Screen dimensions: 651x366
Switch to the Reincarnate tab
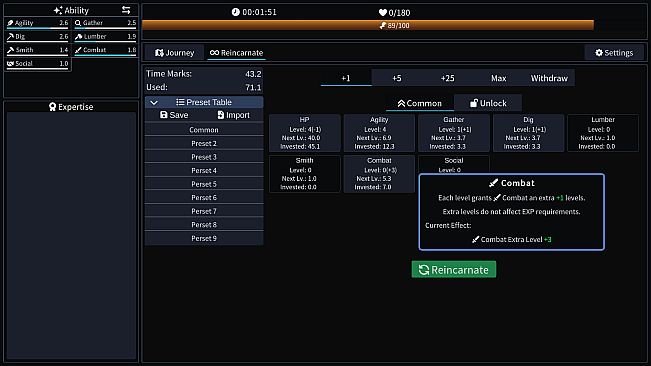click(x=236, y=53)
